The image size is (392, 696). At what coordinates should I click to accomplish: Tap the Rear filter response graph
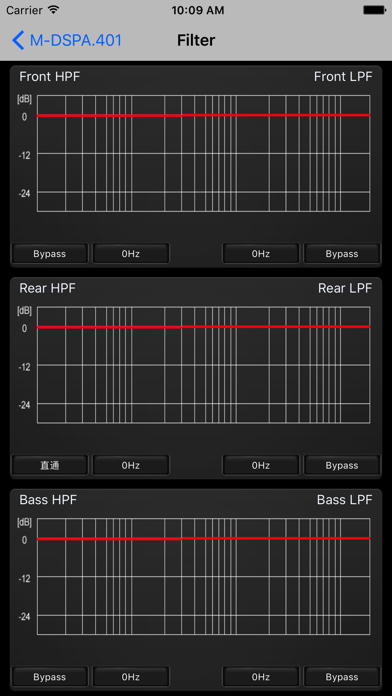coord(203,365)
